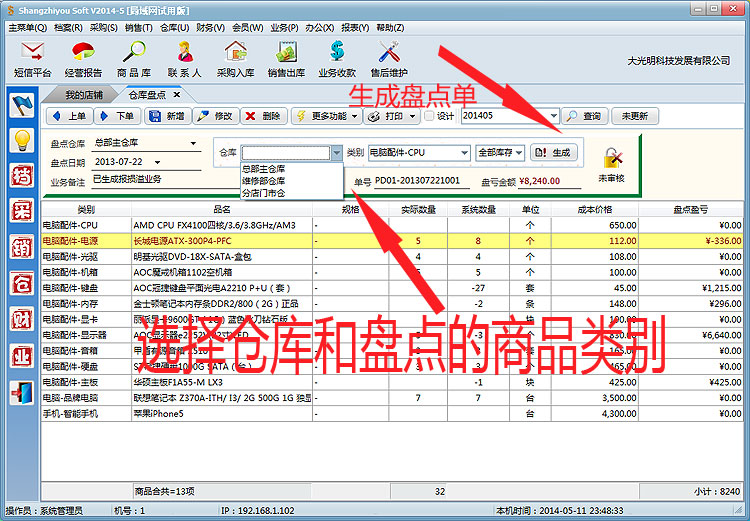Viewport: 750px width, 521px height.
Task: Click the exit door sidebar icon
Action: (x=22, y=393)
